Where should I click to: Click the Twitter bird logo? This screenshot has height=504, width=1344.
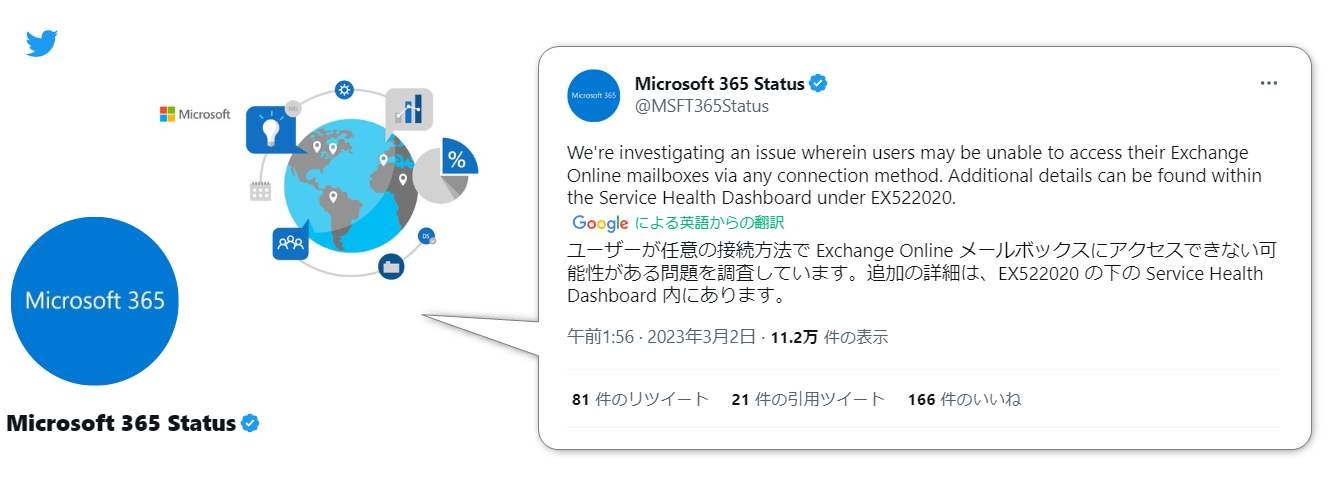pyautogui.click(x=42, y=43)
